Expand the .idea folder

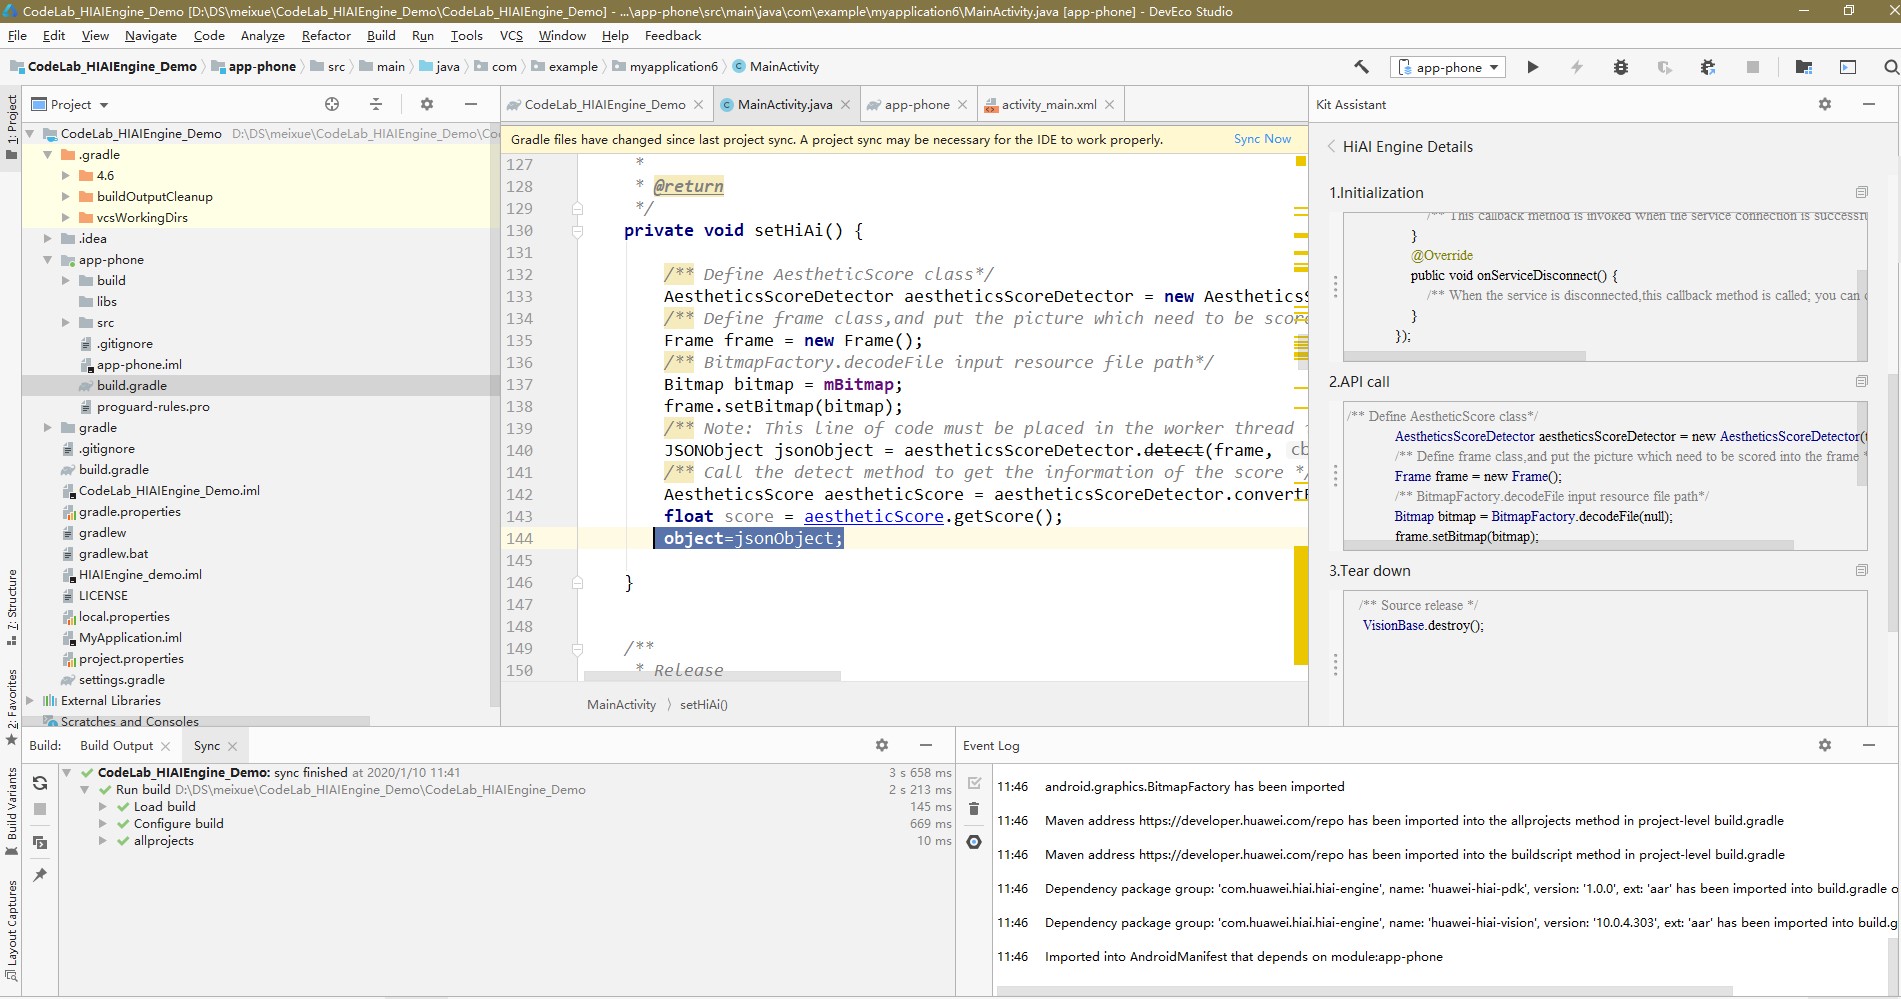pos(47,239)
